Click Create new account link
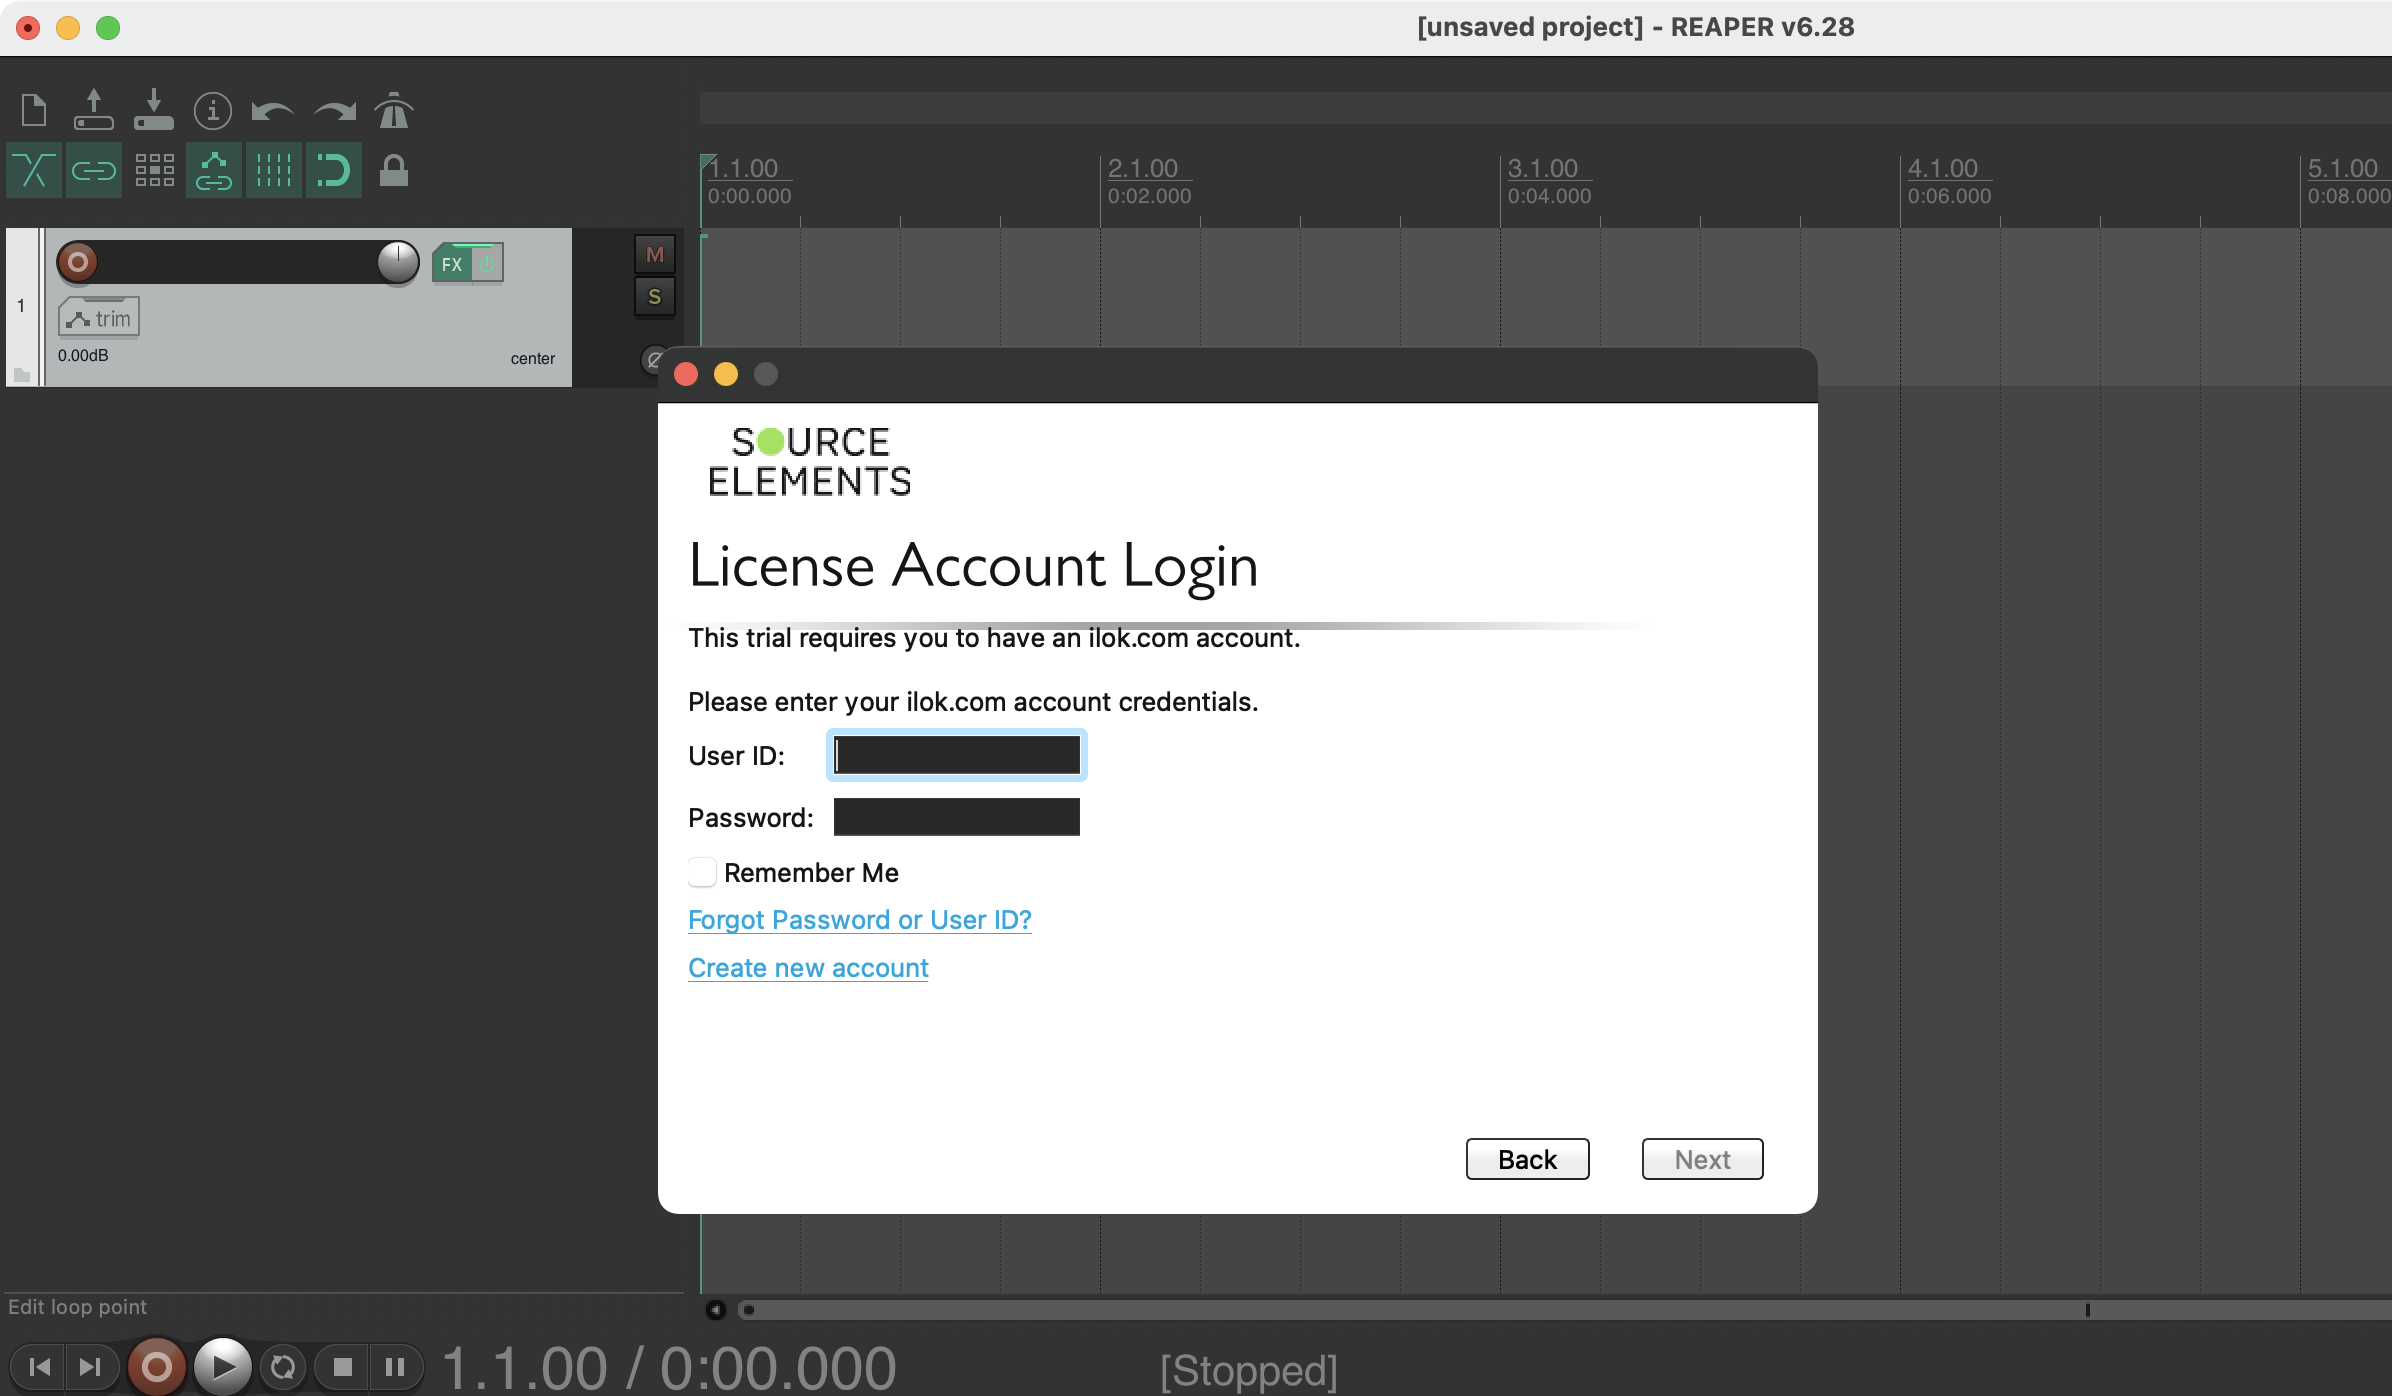The width and height of the screenshot is (2392, 1396). pos(808,967)
